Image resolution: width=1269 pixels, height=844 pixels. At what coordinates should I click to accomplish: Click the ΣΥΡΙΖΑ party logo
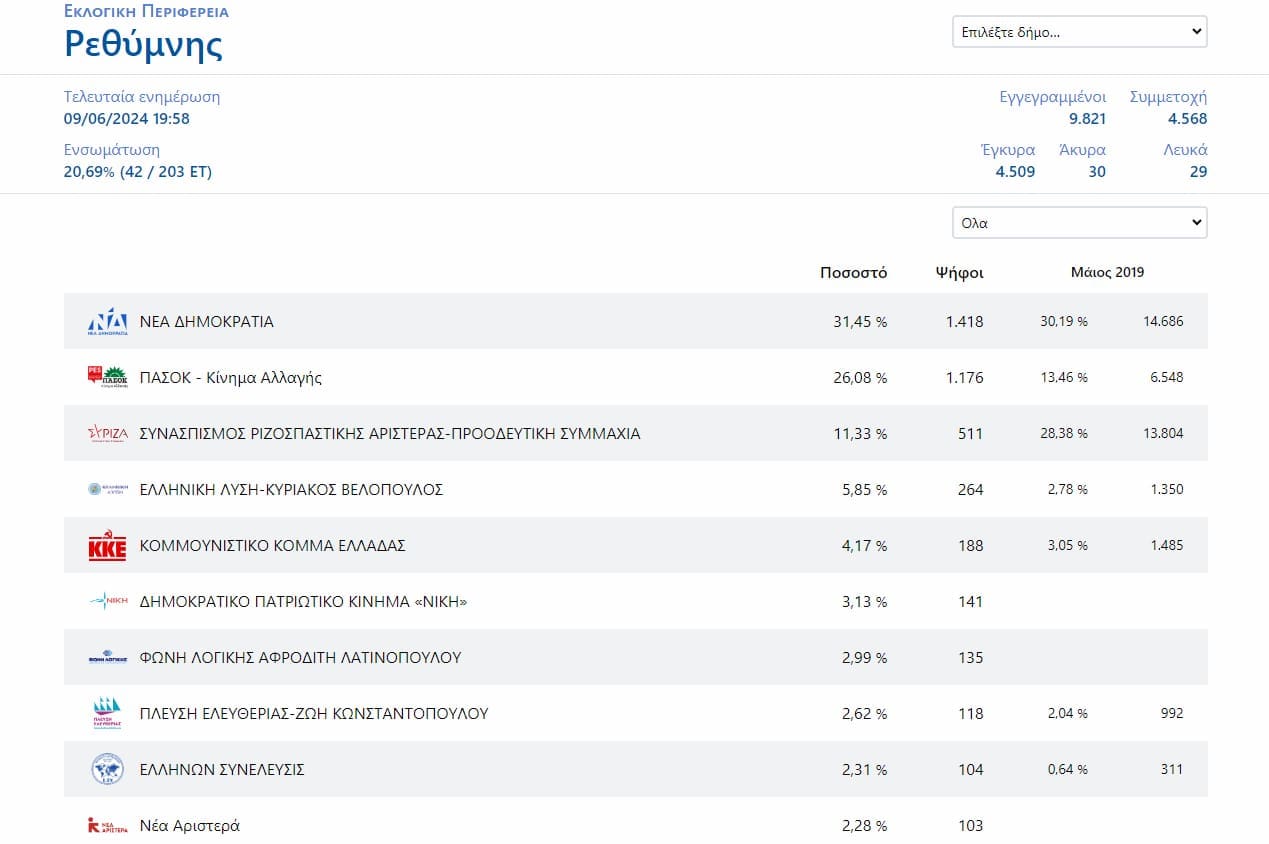107,434
